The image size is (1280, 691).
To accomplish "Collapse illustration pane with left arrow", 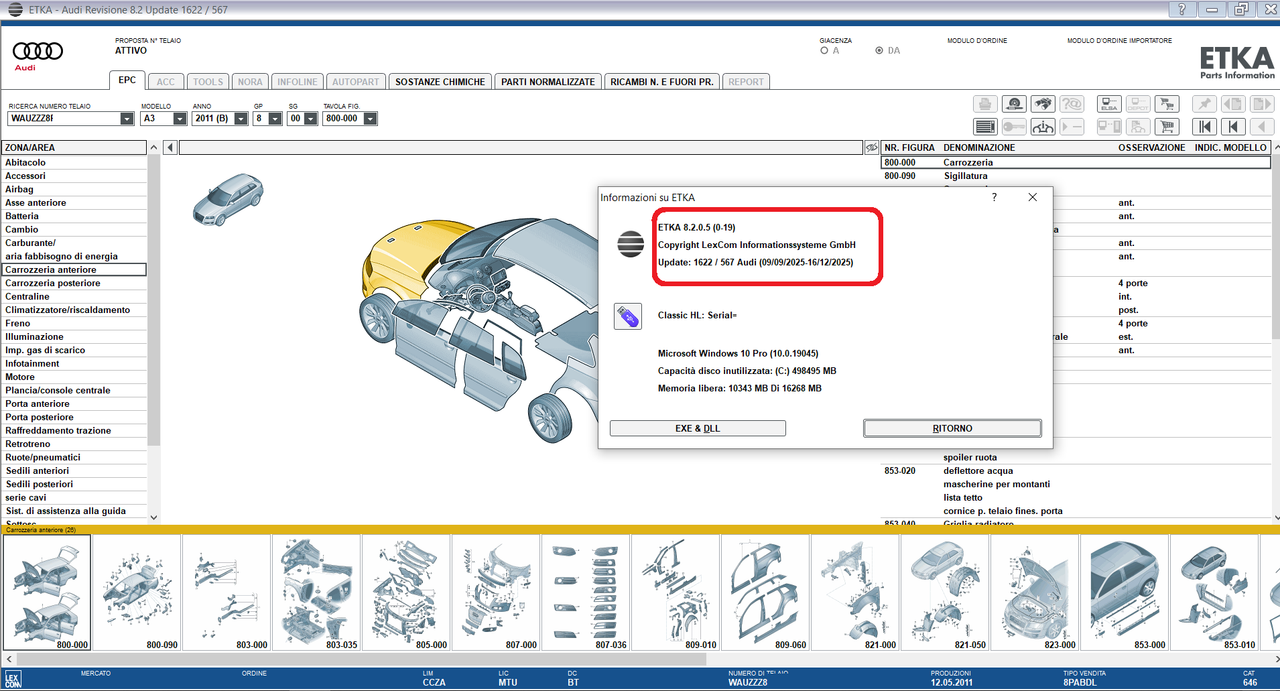I will click(170, 148).
